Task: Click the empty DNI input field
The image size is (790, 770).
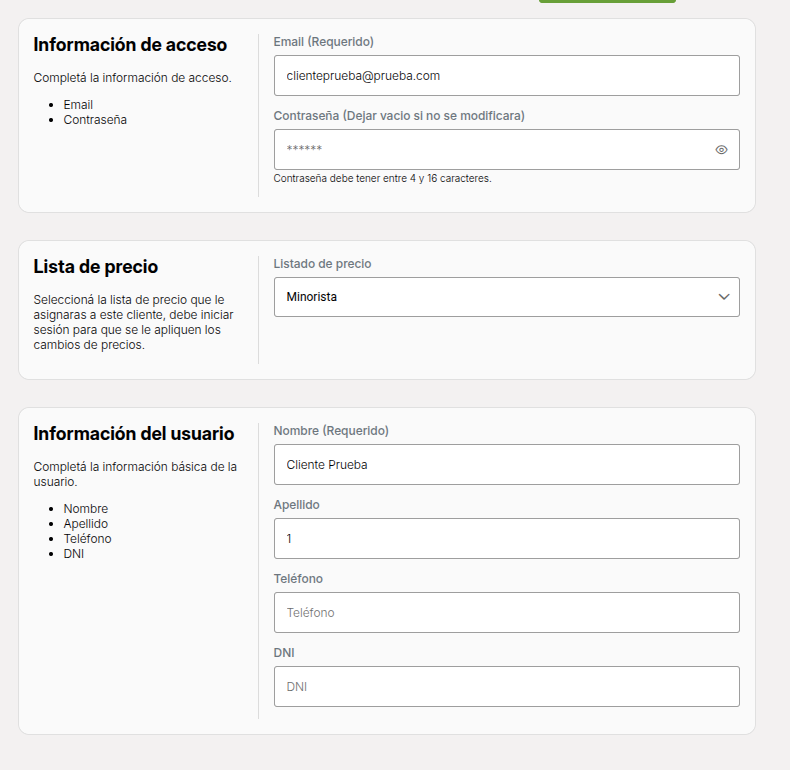Action: (x=506, y=687)
